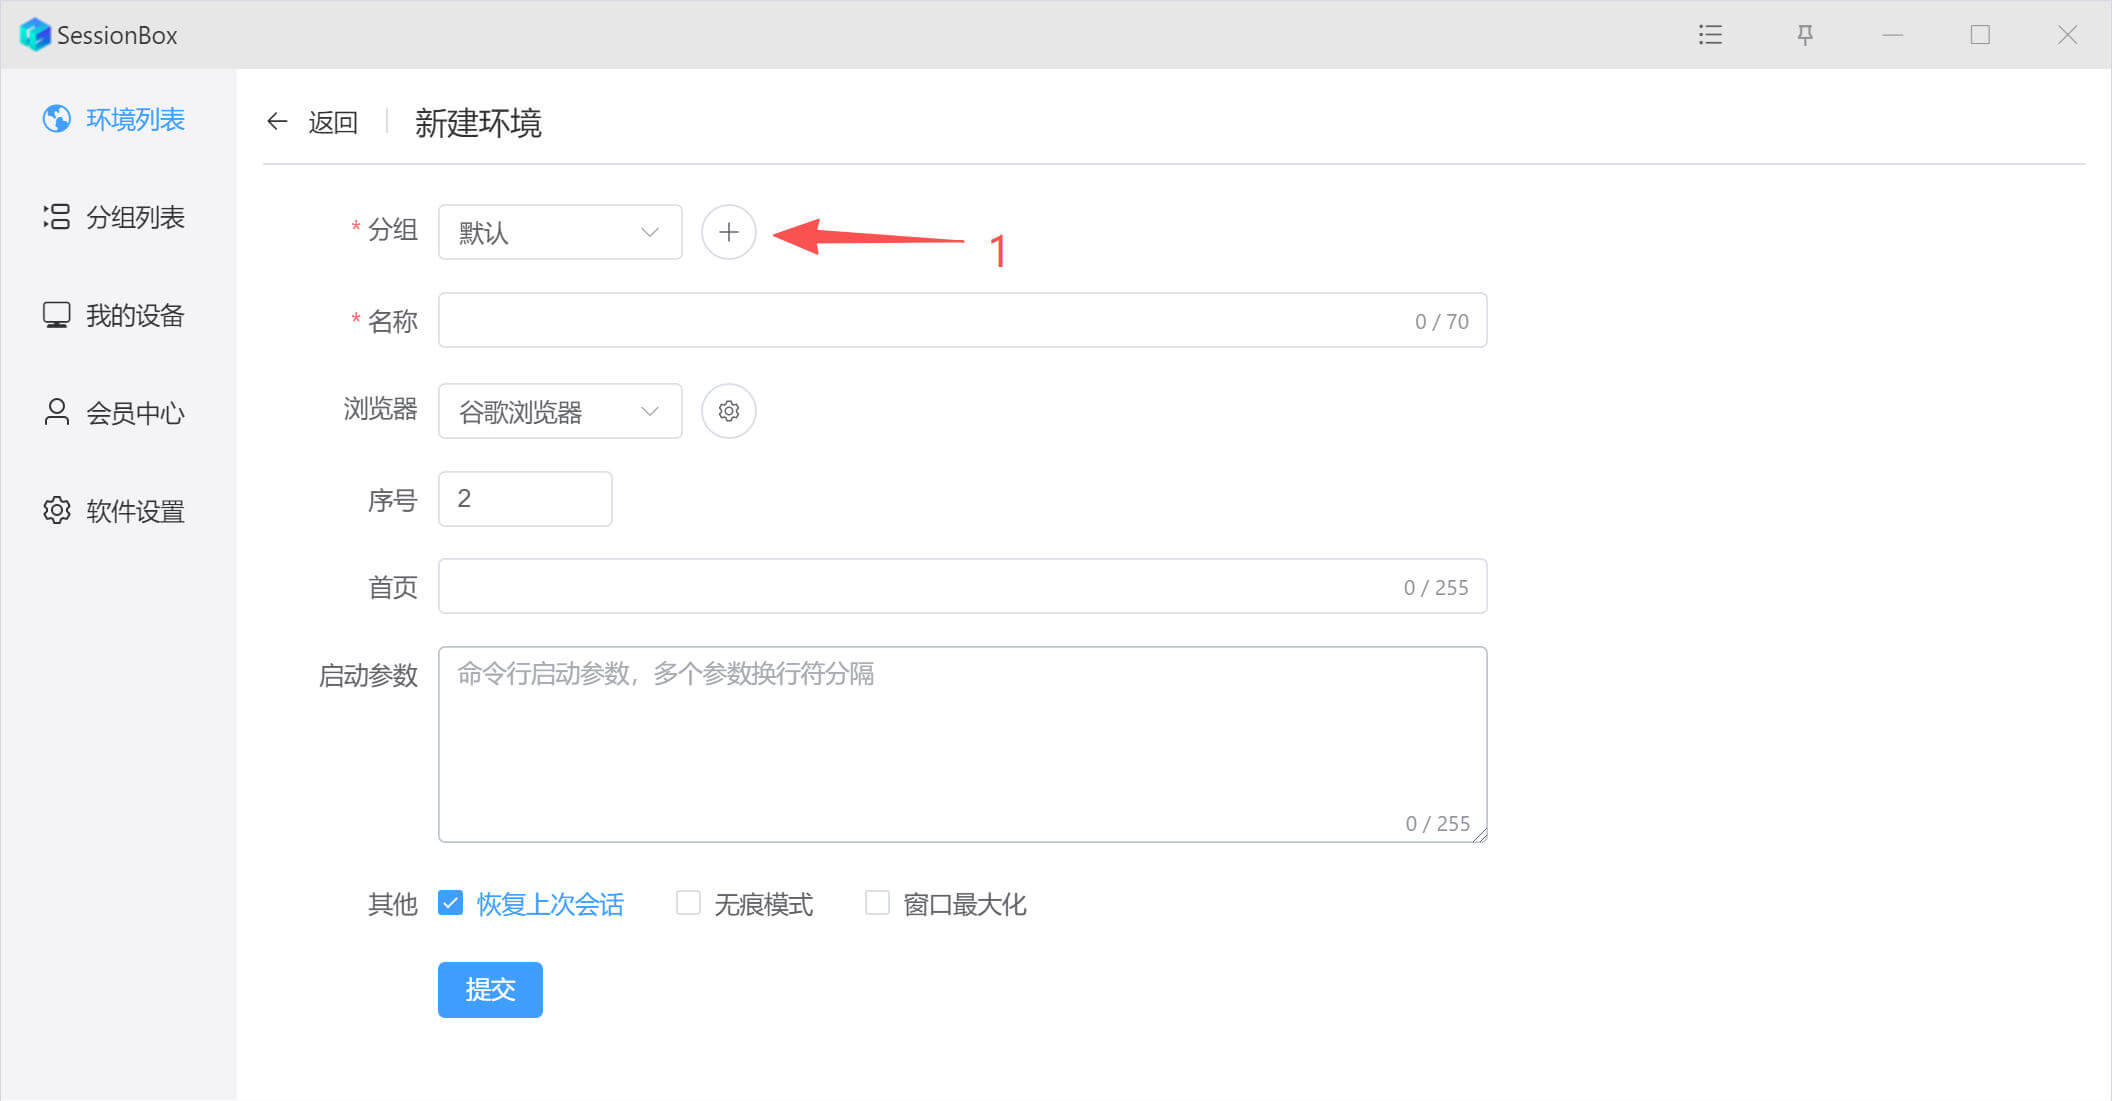This screenshot has height=1101, width=2112.
Task: Click the 我的设备 monitor icon
Action: point(57,315)
